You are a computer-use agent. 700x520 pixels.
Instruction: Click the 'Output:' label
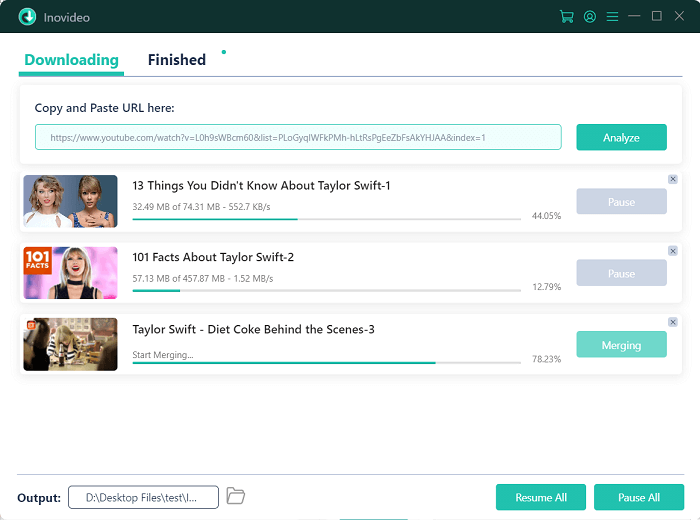[39, 498]
